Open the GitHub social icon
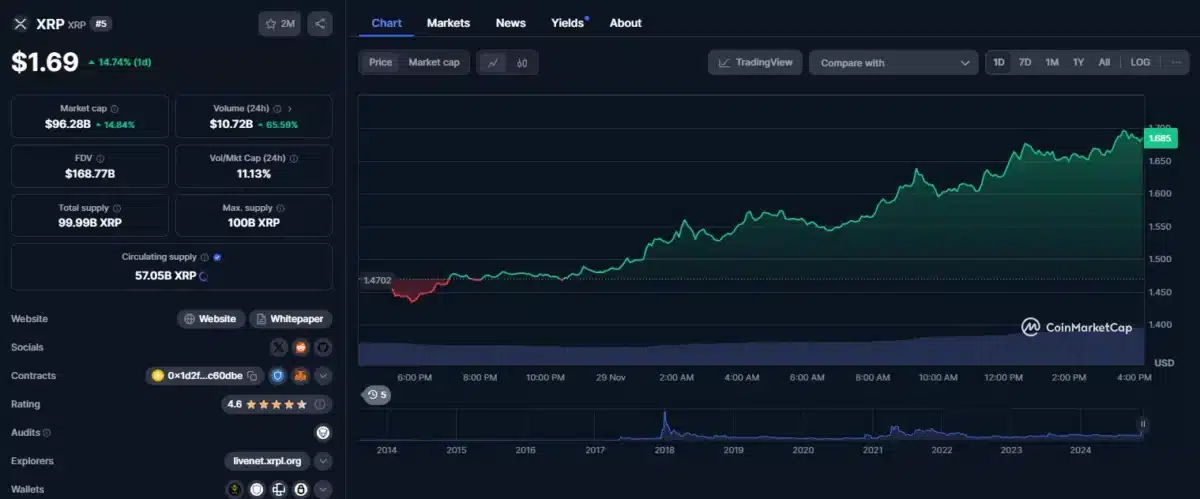This screenshot has height=499, width=1200. (x=322, y=347)
